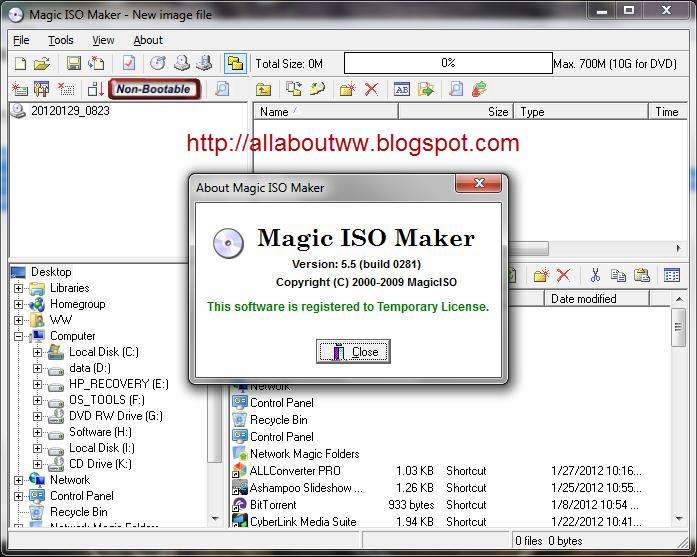The height and width of the screenshot is (557, 697).
Task: Click the scissors Cut icon
Action: click(x=595, y=275)
